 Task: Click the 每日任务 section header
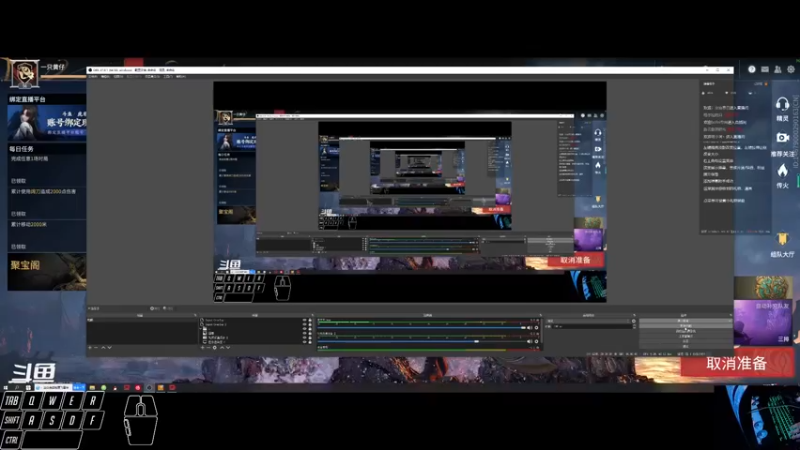click(x=21, y=149)
